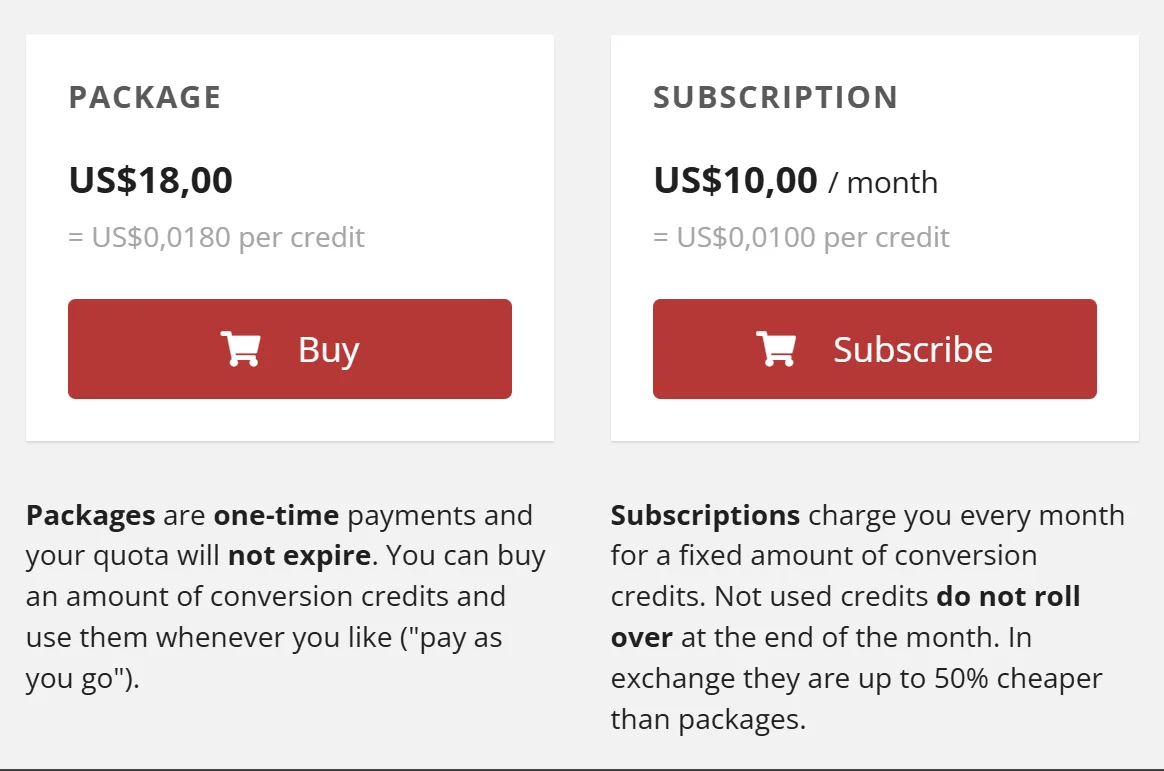This screenshot has height=771, width=1164.
Task: Click the shopping cart icon beside Subscribe
Action: tap(776, 349)
